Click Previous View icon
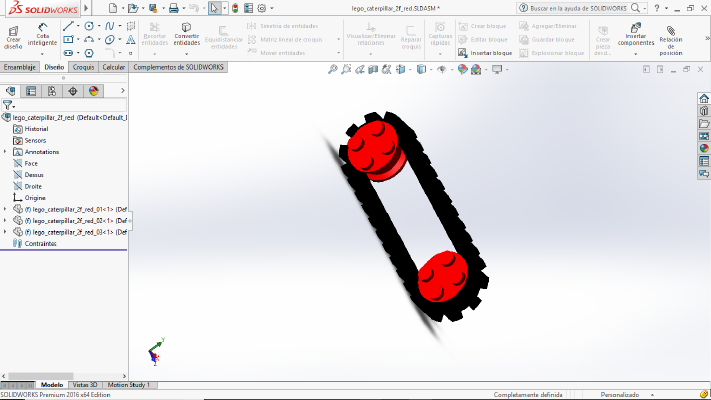Image resolution: width=711 pixels, height=400 pixels. [360, 69]
